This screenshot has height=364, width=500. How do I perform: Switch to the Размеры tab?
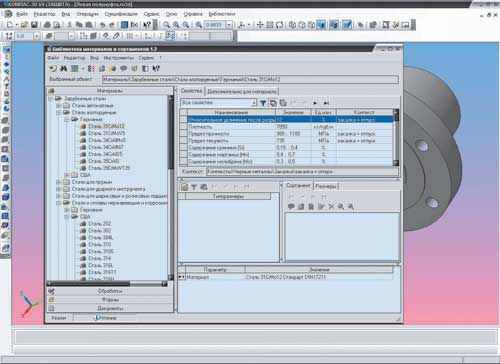326,186
